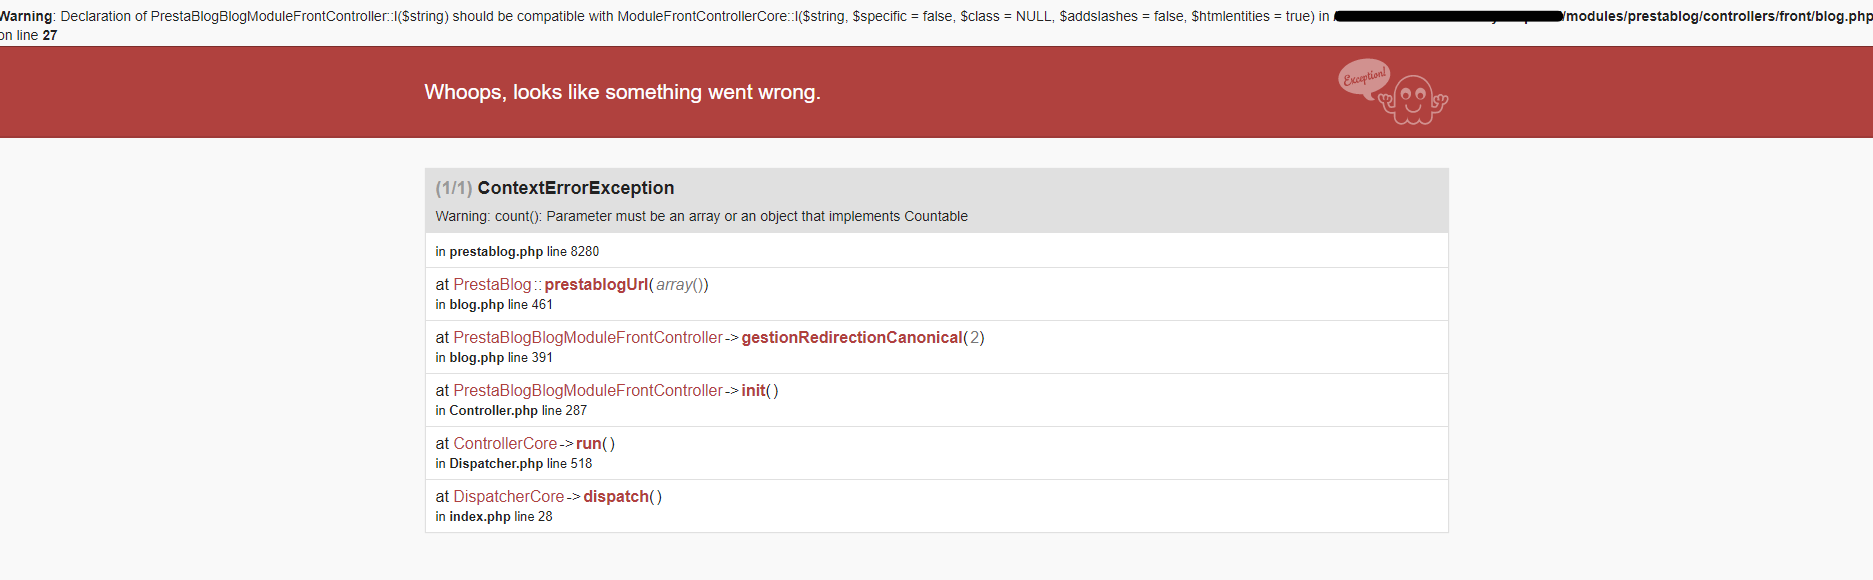Click prestablogUrl method name
Screen dimensions: 1873x580
tap(596, 285)
